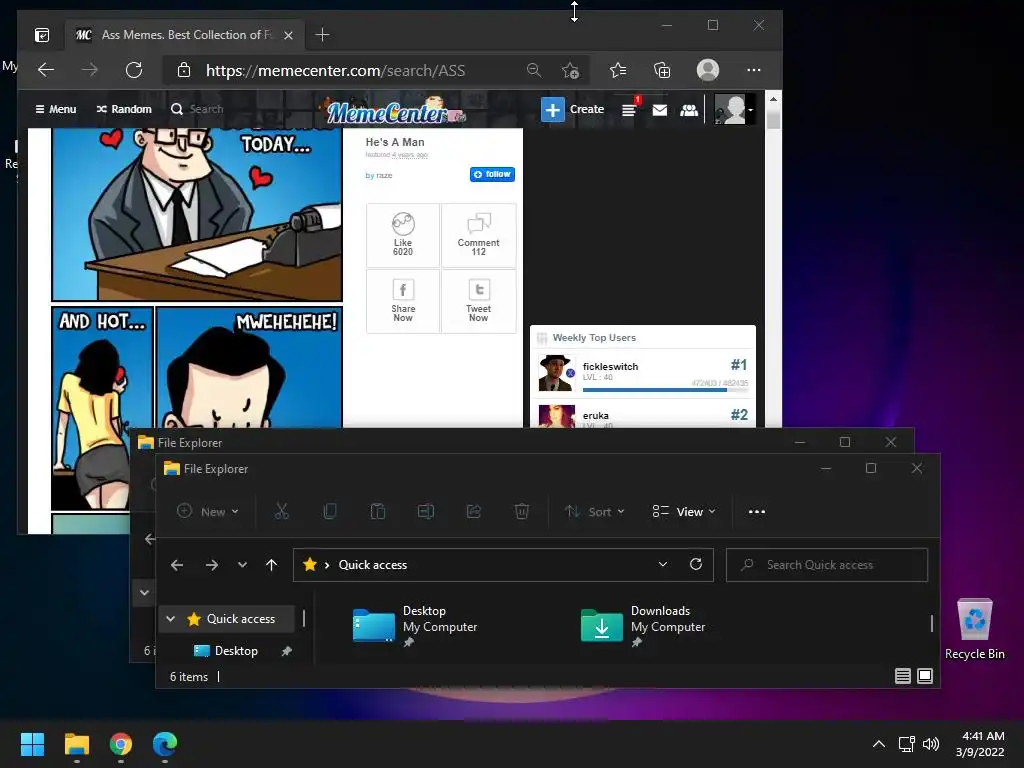
Task: Click the Tweet Now button
Action: pyautogui.click(x=479, y=301)
